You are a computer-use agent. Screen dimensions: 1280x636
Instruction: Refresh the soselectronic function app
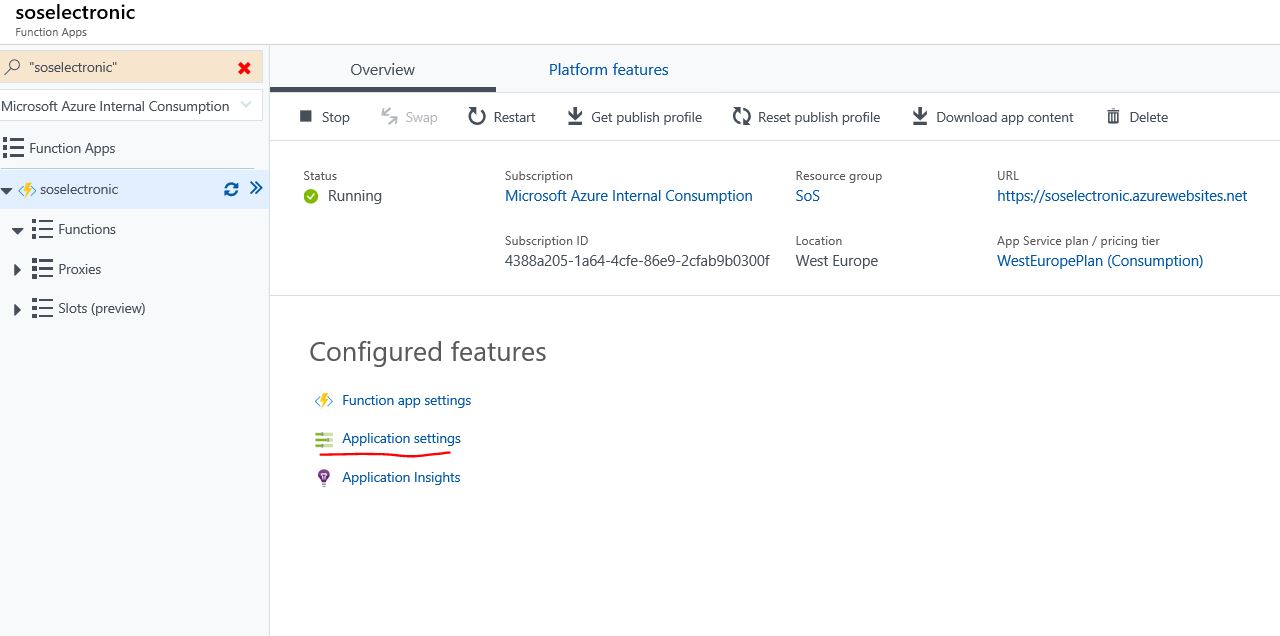click(231, 189)
